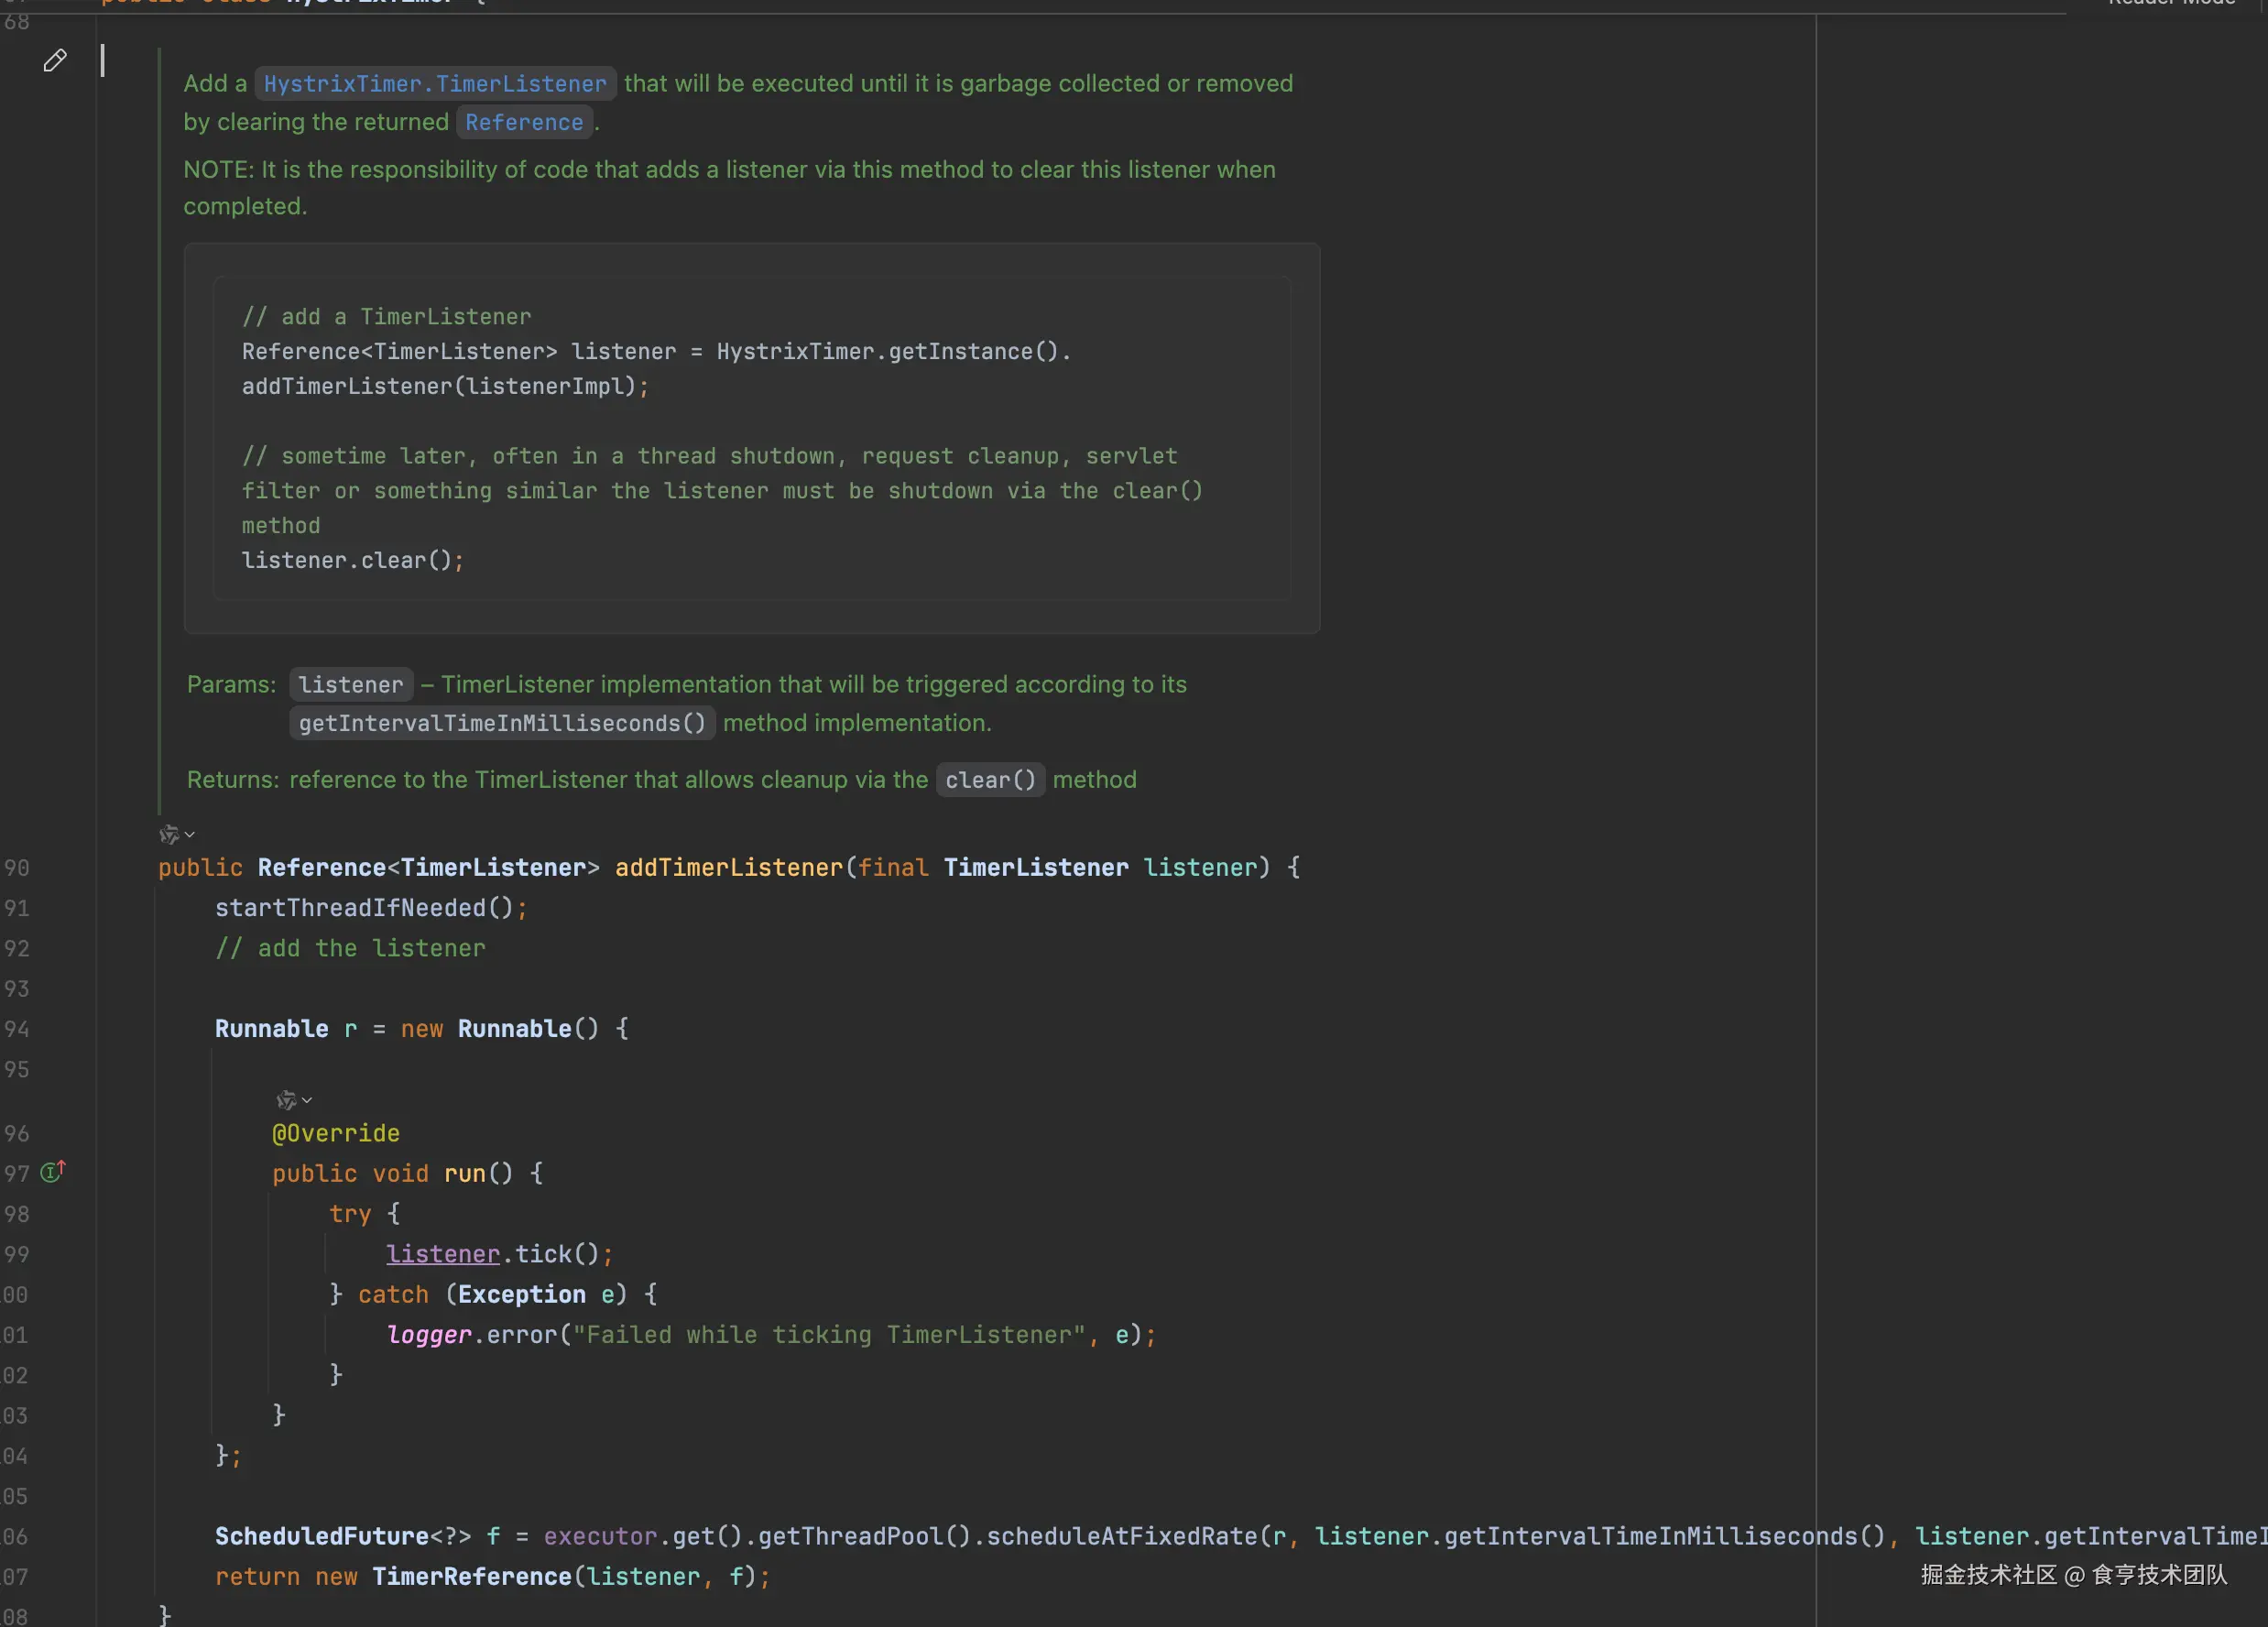Click the getIntervalTimeInMilliseconds() tag in Params doc

(x=502, y=723)
